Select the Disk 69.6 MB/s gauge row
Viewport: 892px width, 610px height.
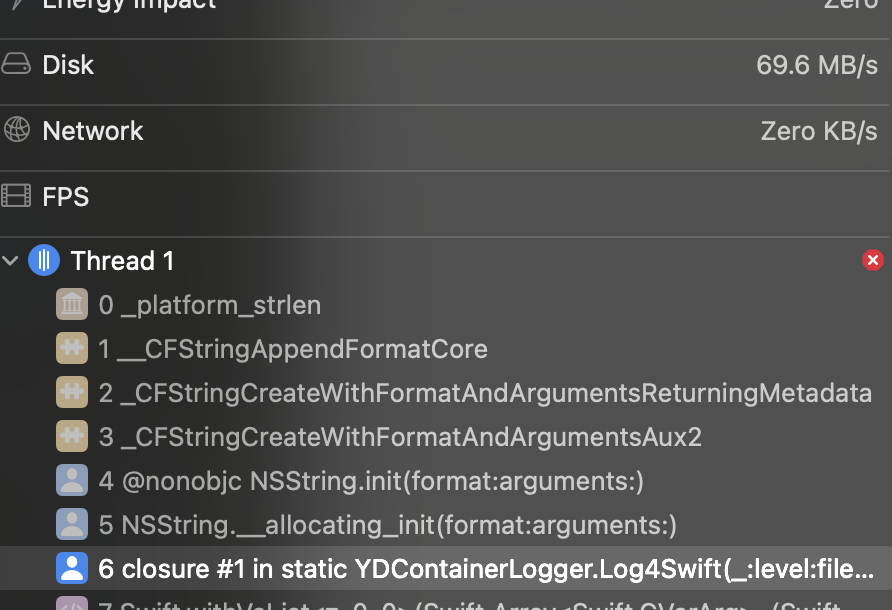(445, 65)
